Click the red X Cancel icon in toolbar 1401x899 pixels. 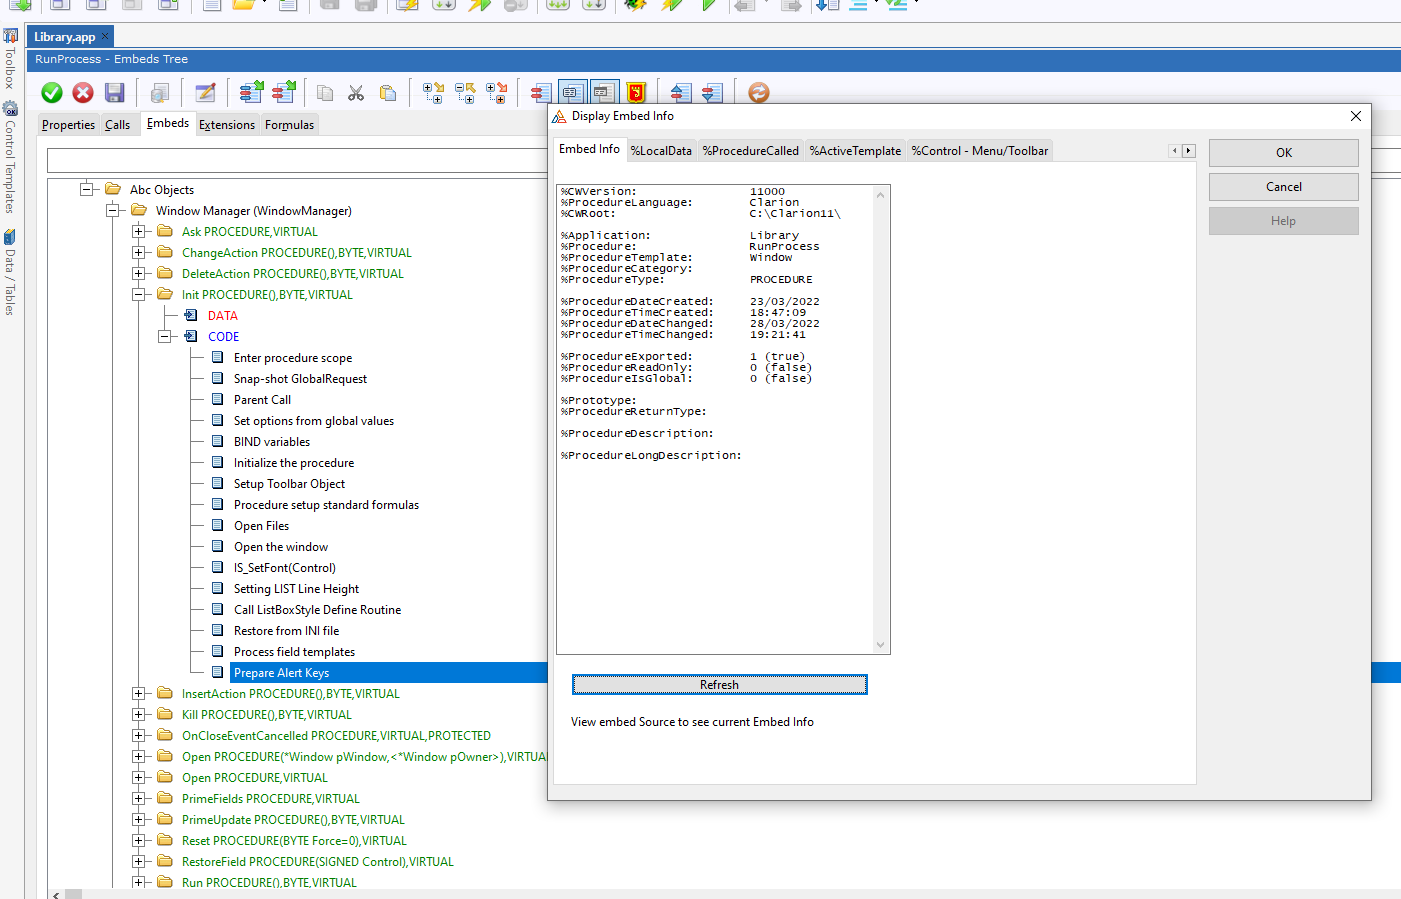tap(83, 93)
